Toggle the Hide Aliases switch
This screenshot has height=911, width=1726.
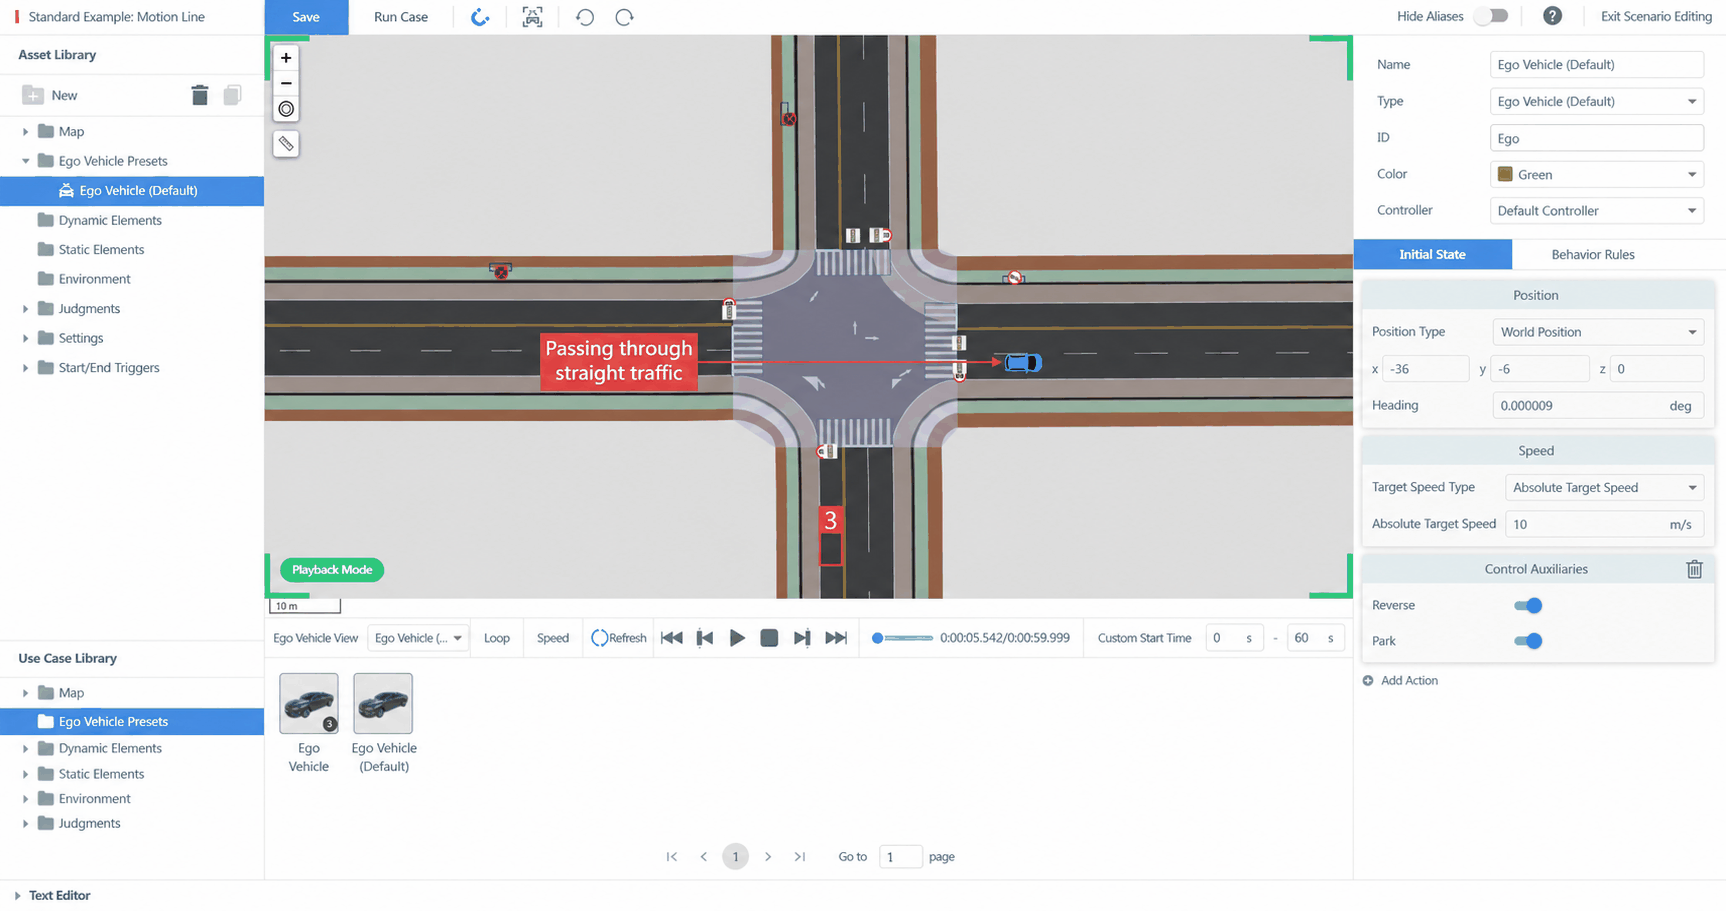pos(1491,16)
